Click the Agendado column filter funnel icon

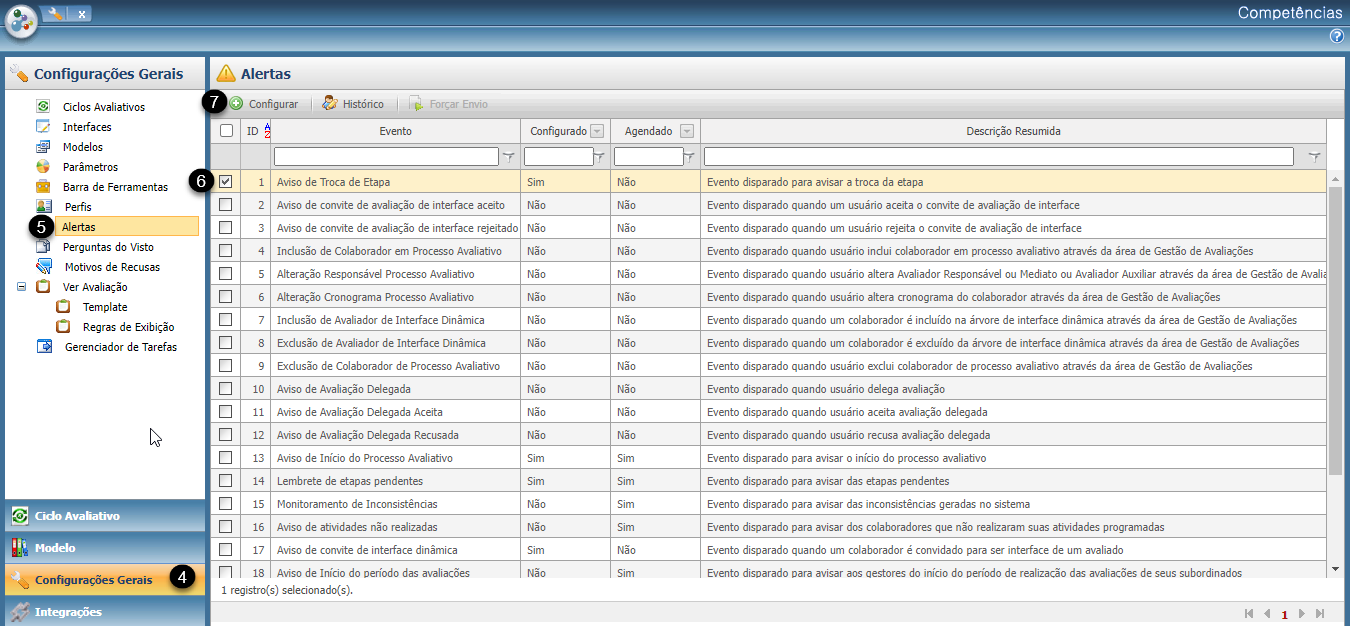690,157
